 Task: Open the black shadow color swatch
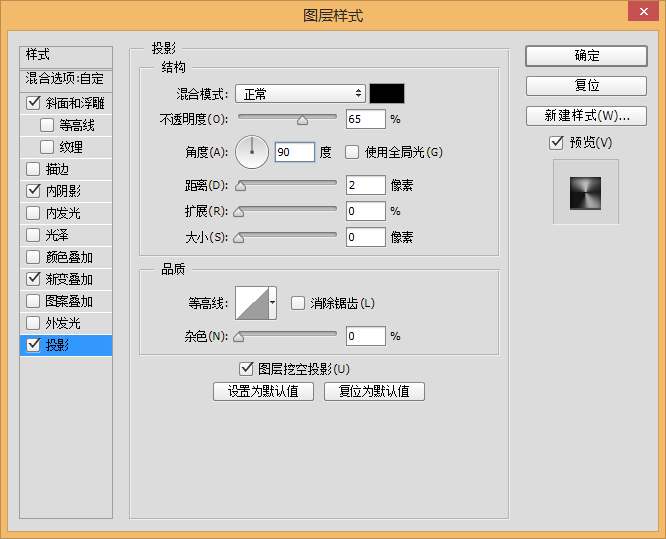pyautogui.click(x=387, y=93)
